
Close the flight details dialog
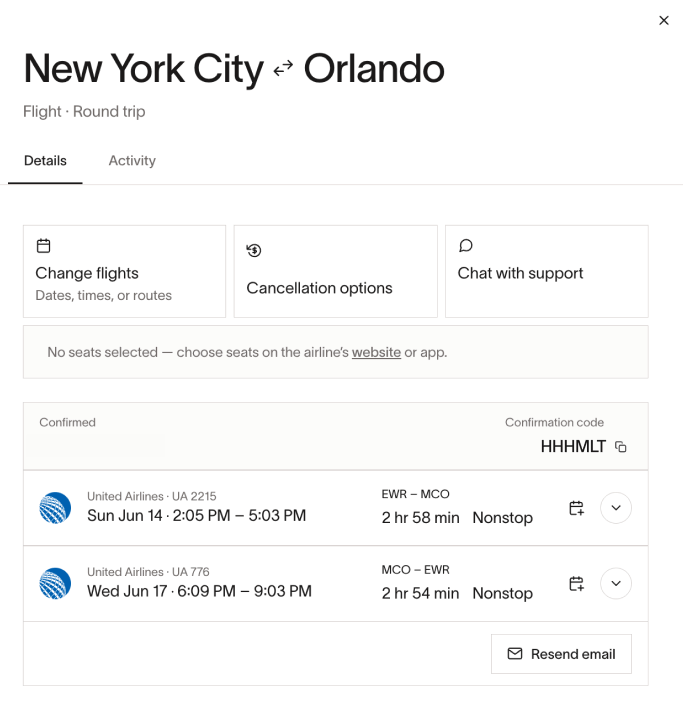coord(663,20)
